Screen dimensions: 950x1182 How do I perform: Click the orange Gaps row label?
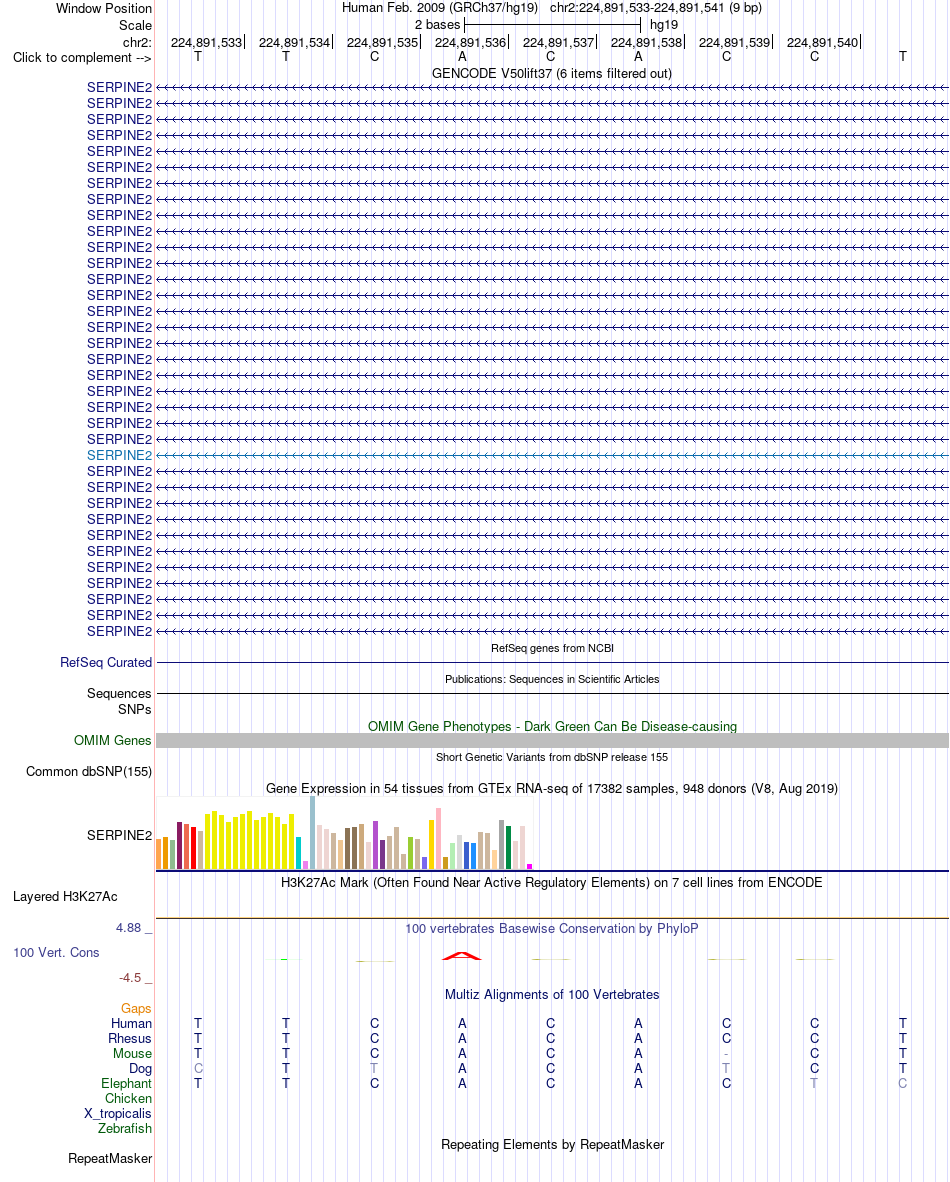click(136, 1009)
